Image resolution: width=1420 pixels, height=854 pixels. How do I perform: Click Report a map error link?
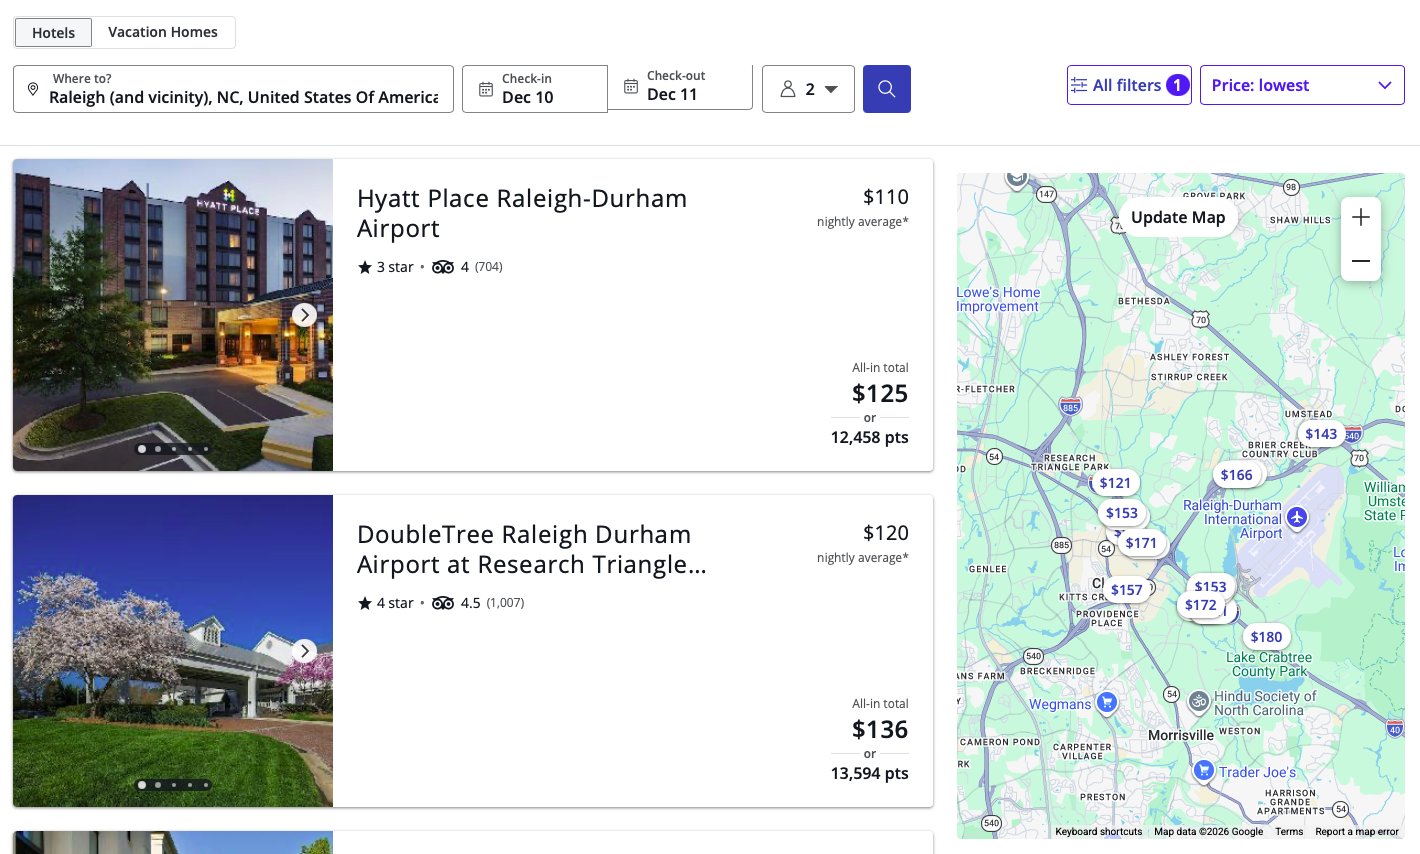(x=1357, y=831)
